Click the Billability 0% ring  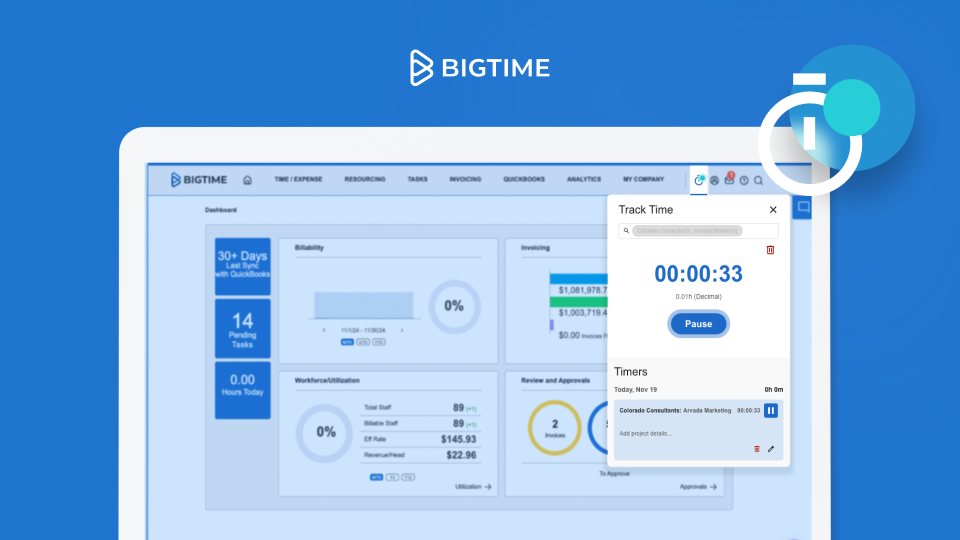454,307
